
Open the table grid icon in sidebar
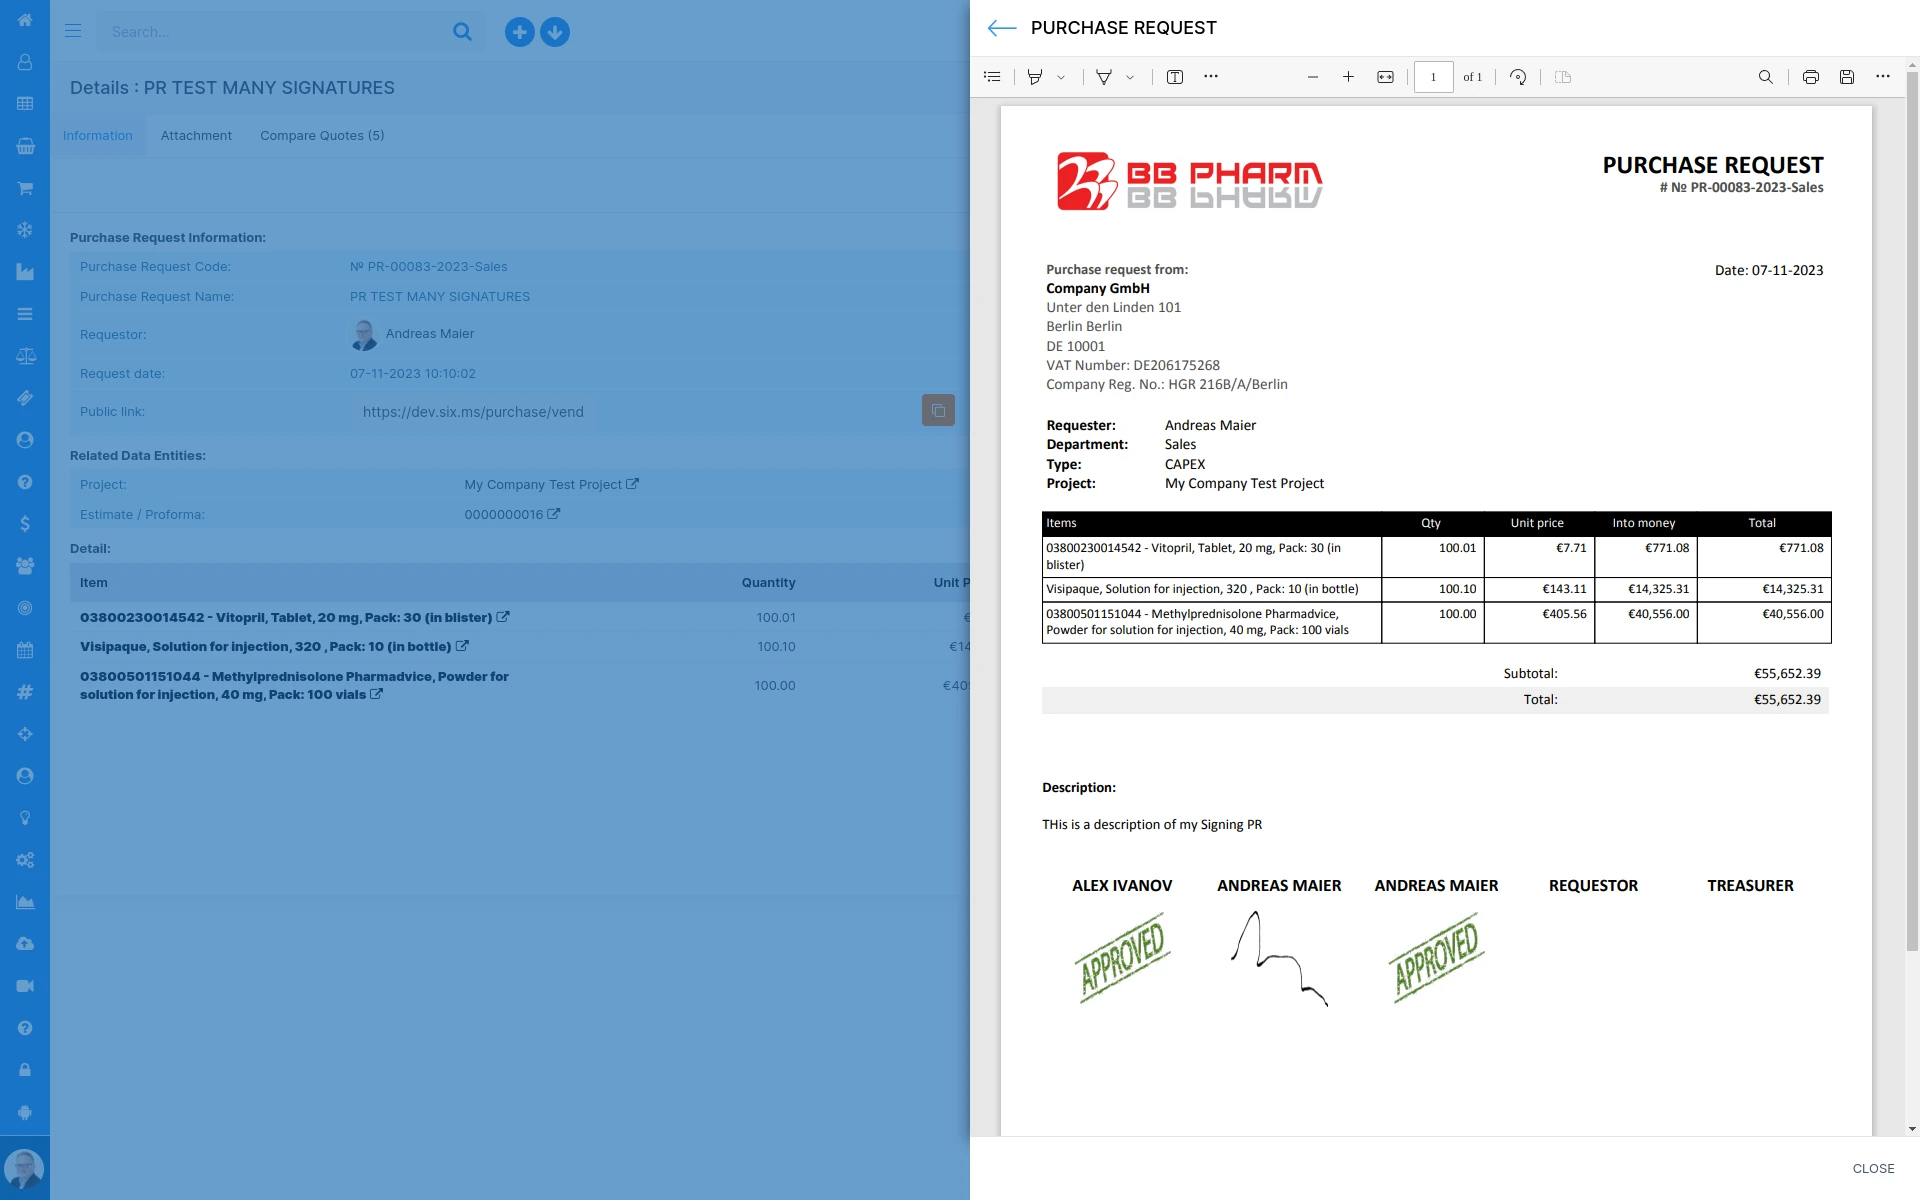coord(25,104)
